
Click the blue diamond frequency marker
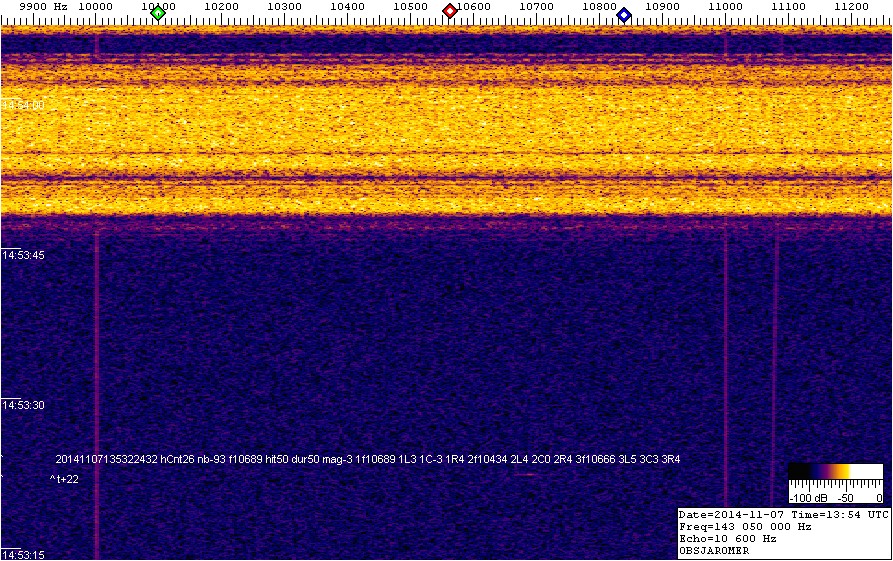point(624,14)
